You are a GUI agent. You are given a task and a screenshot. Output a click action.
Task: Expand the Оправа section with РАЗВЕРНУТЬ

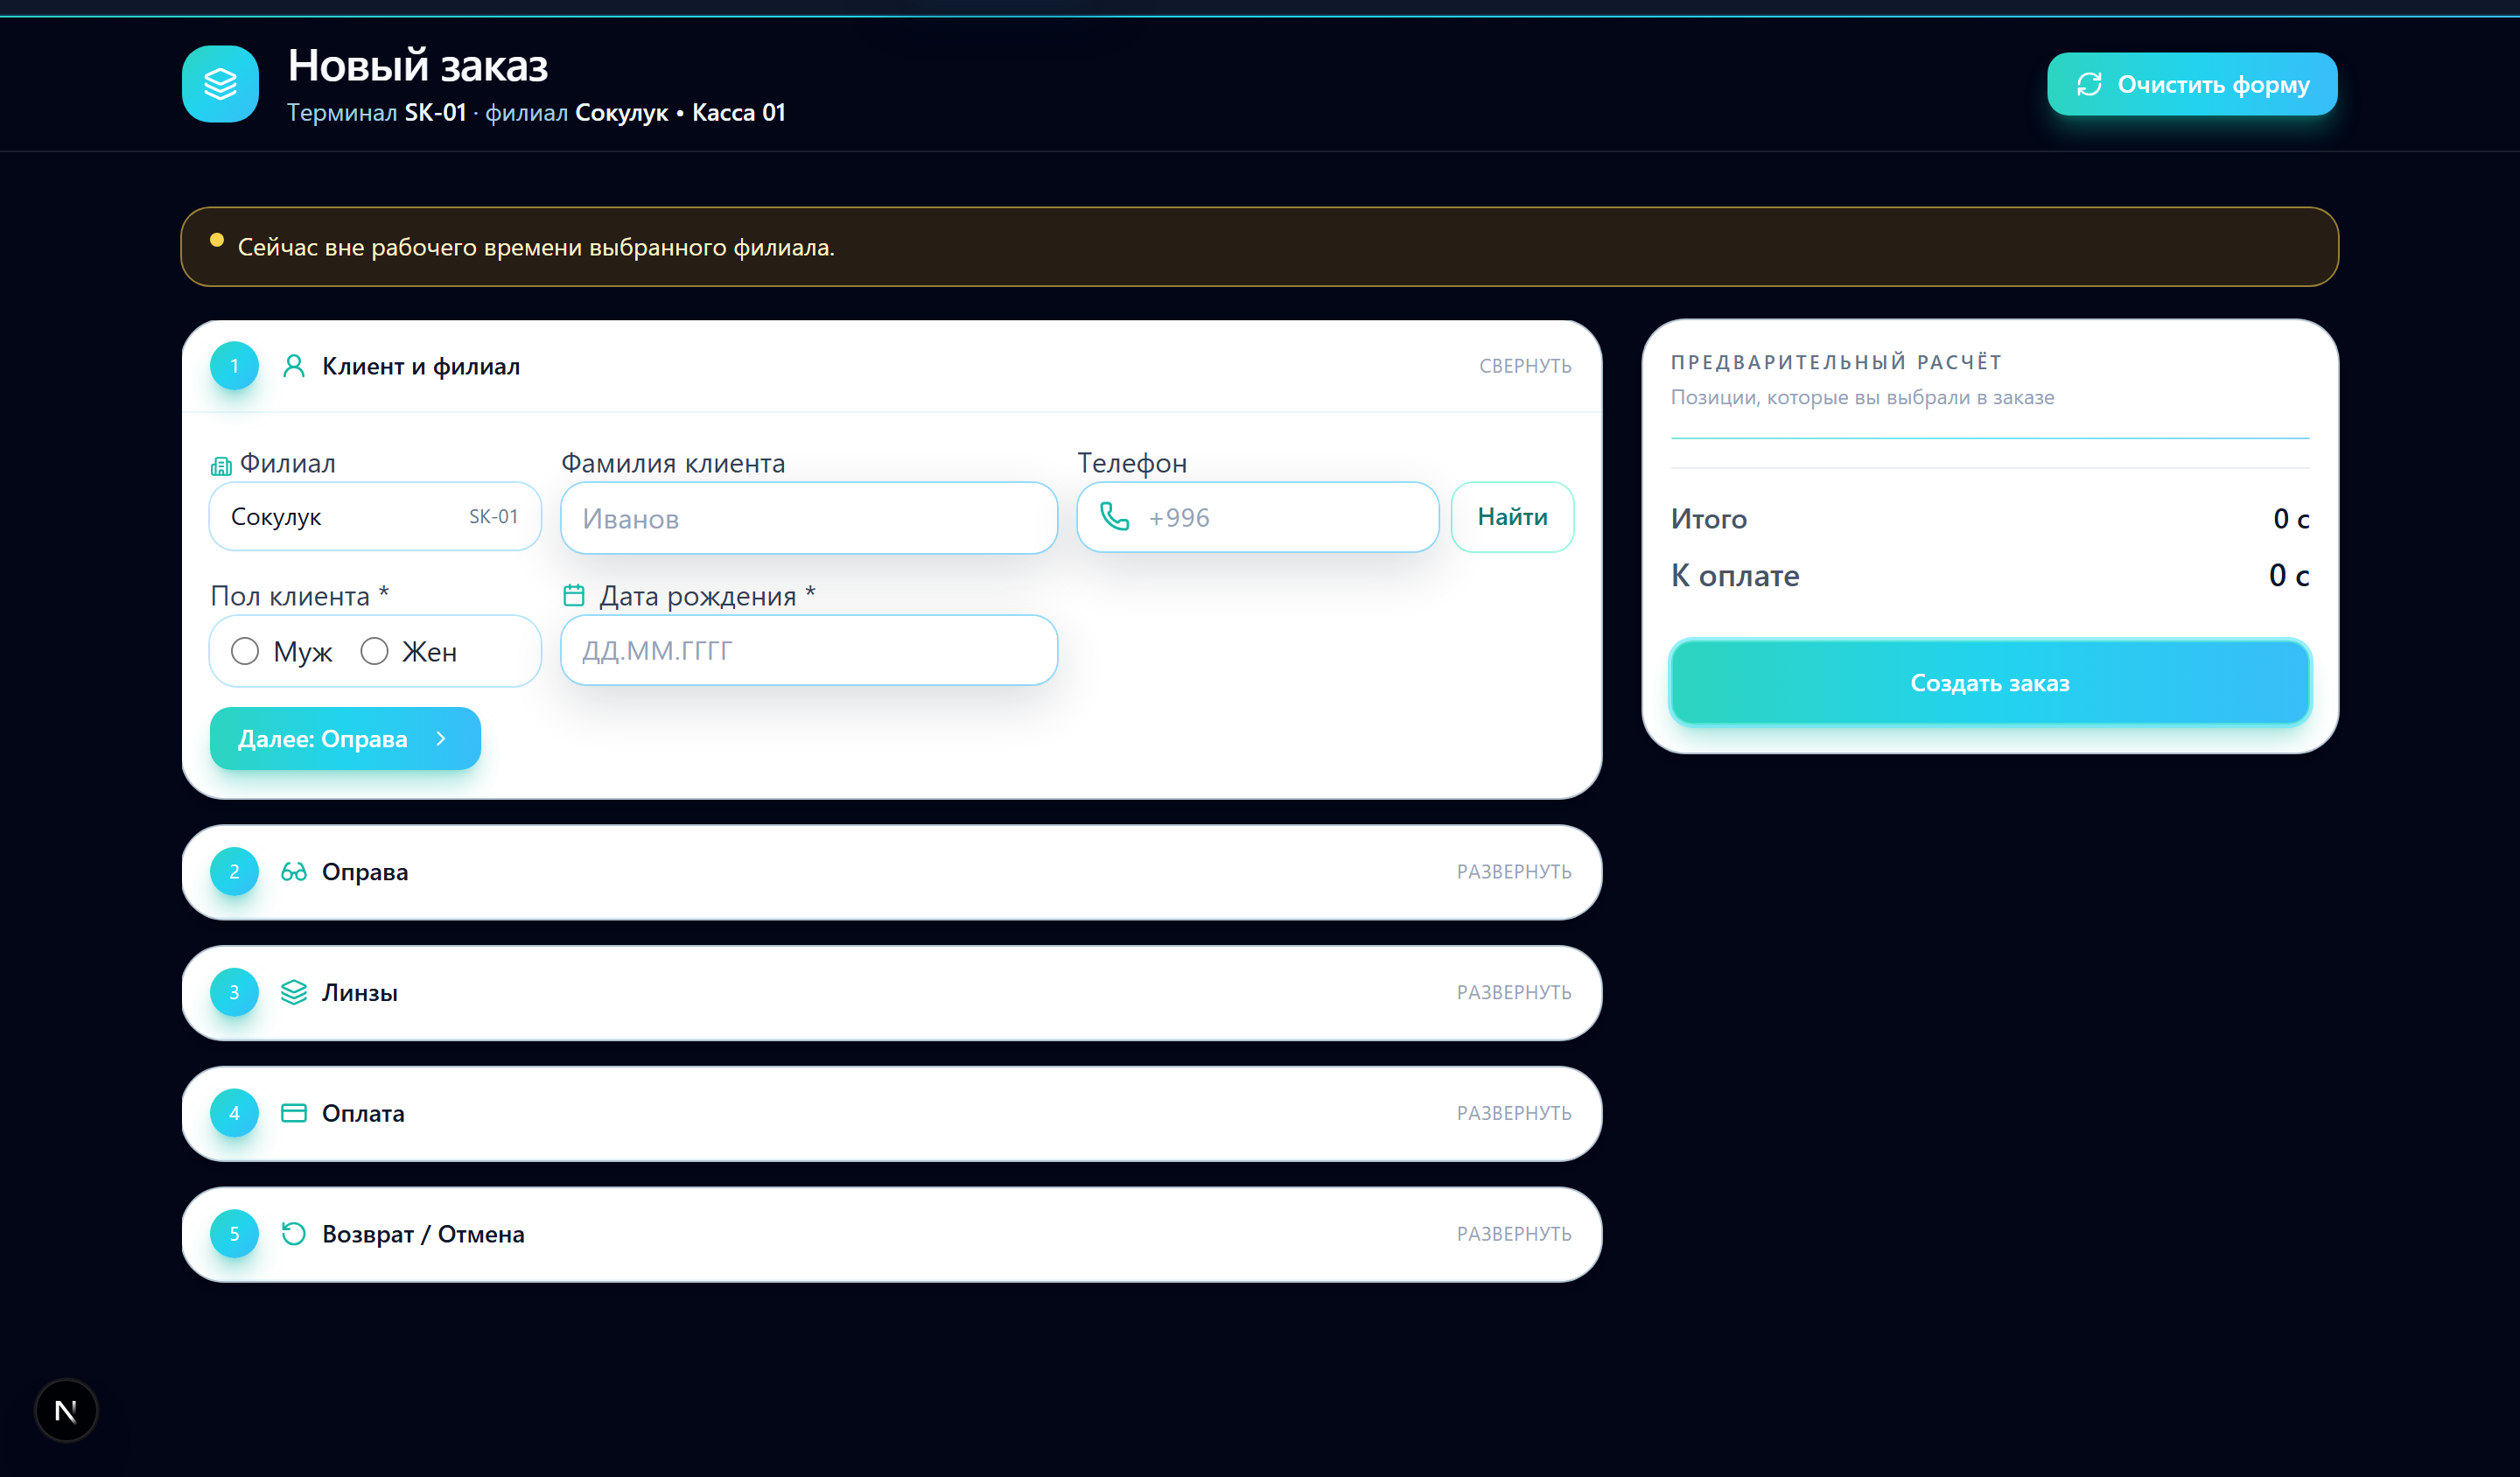pos(1513,872)
